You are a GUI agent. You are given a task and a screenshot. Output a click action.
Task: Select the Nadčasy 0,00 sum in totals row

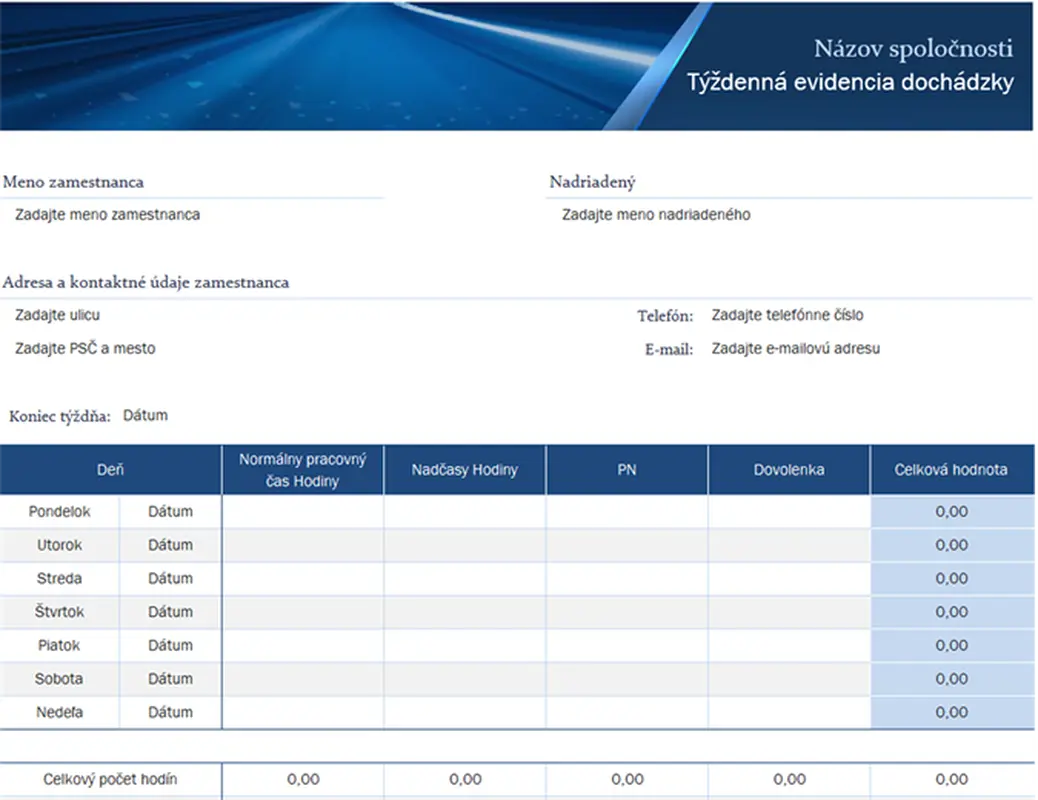pos(465,779)
